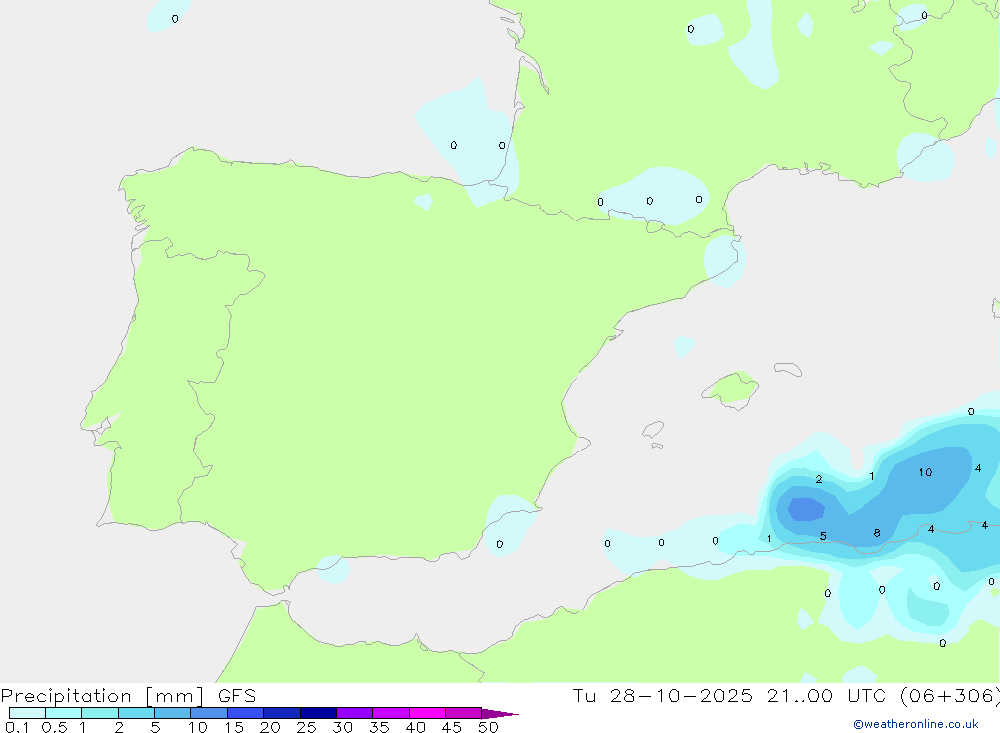Click the map rainfall value '8'

click(877, 533)
